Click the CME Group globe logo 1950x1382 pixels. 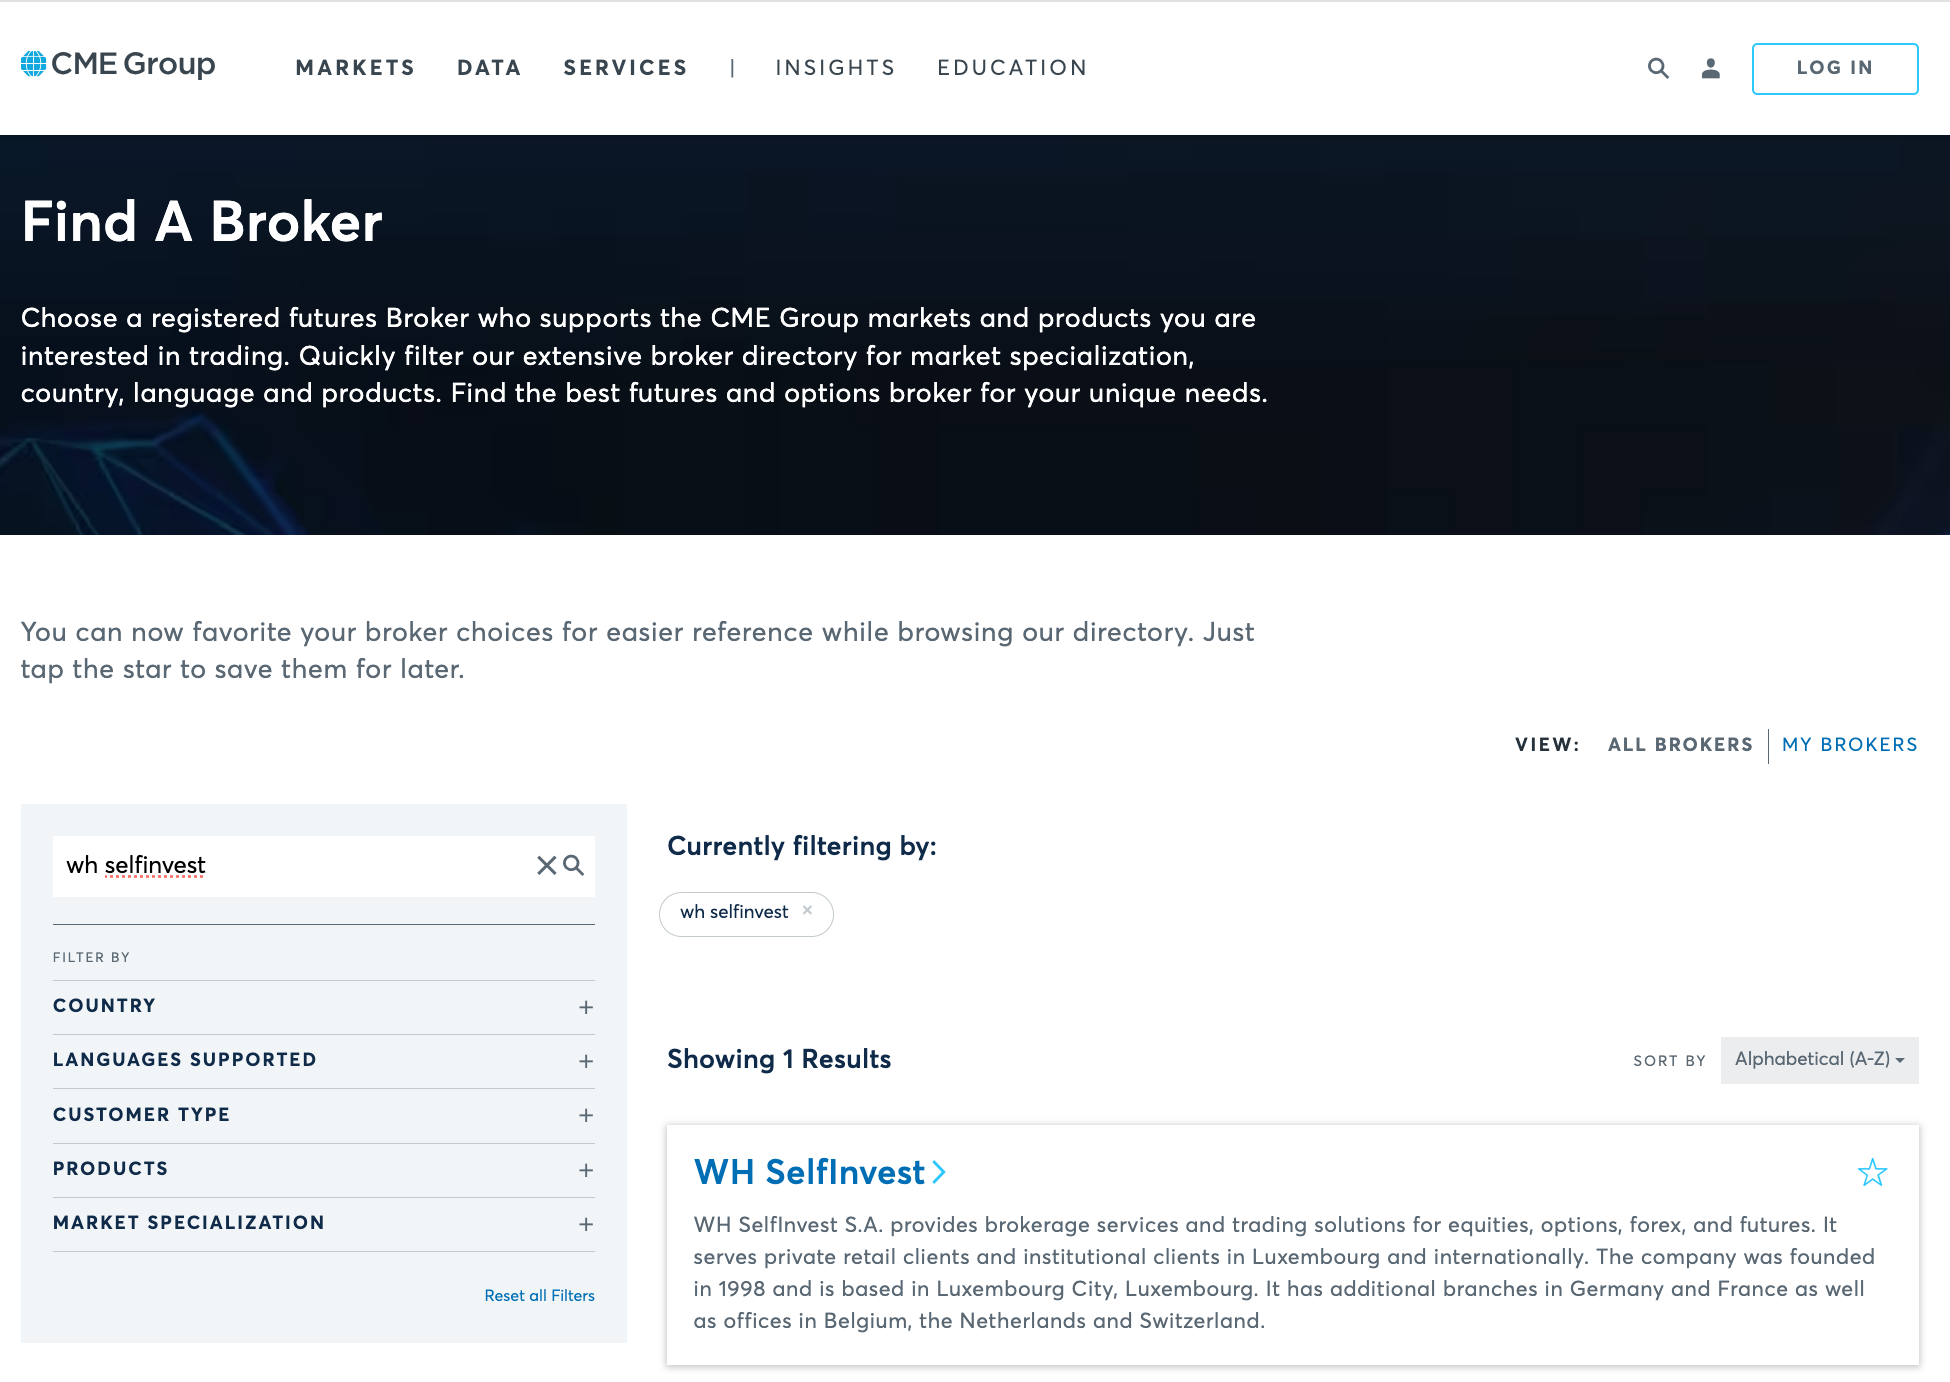click(34, 64)
